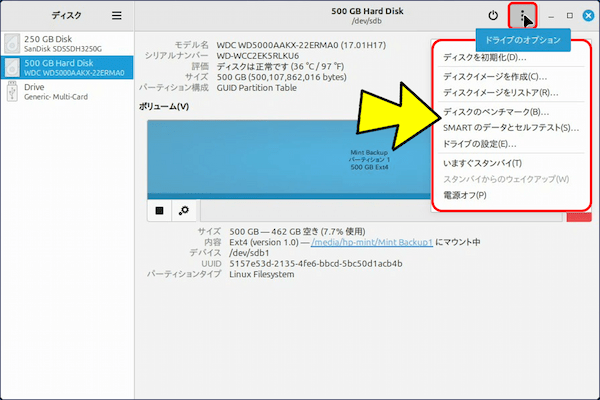
Task: Open ドライブの設定(E)… from the menu
Action: (x=486, y=145)
